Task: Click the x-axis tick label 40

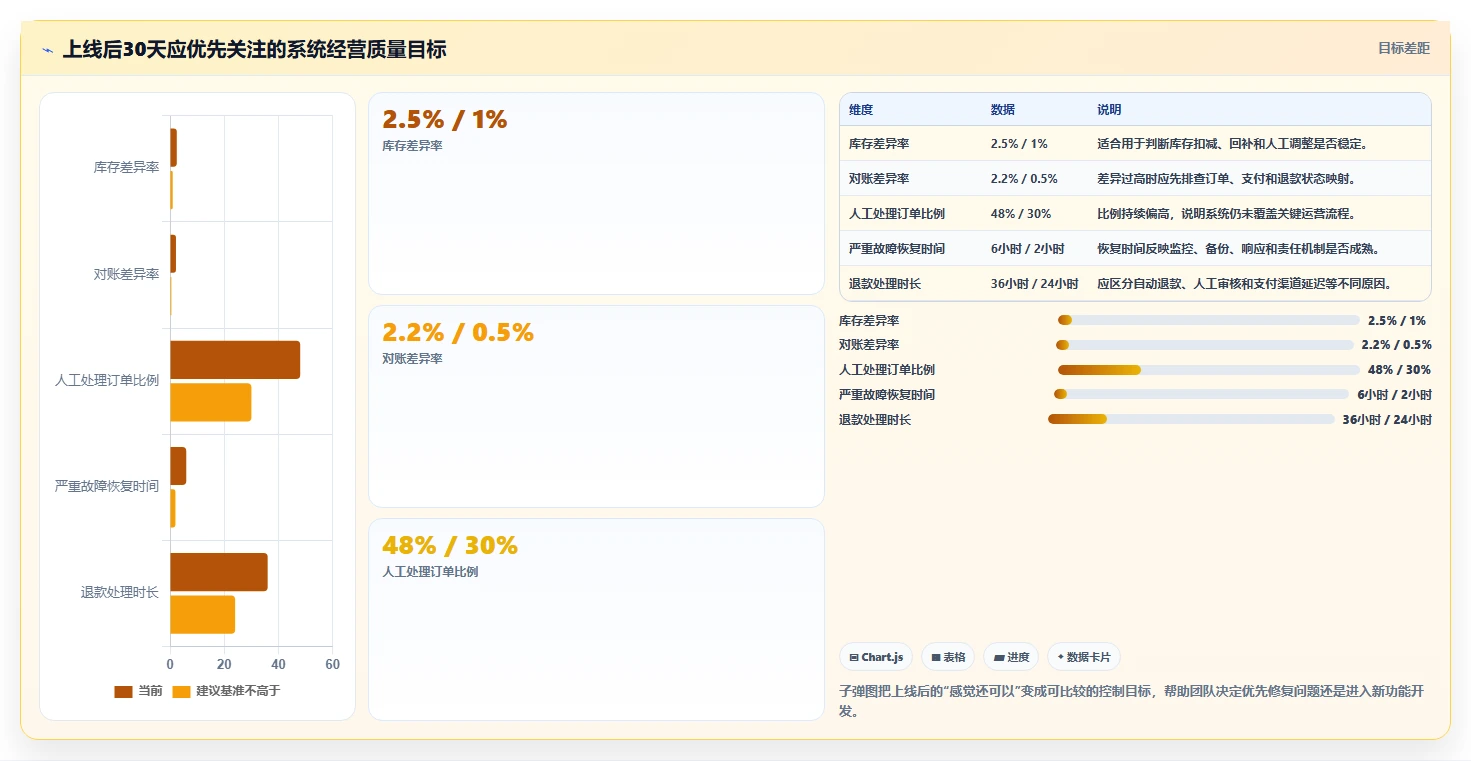Action: 278,664
